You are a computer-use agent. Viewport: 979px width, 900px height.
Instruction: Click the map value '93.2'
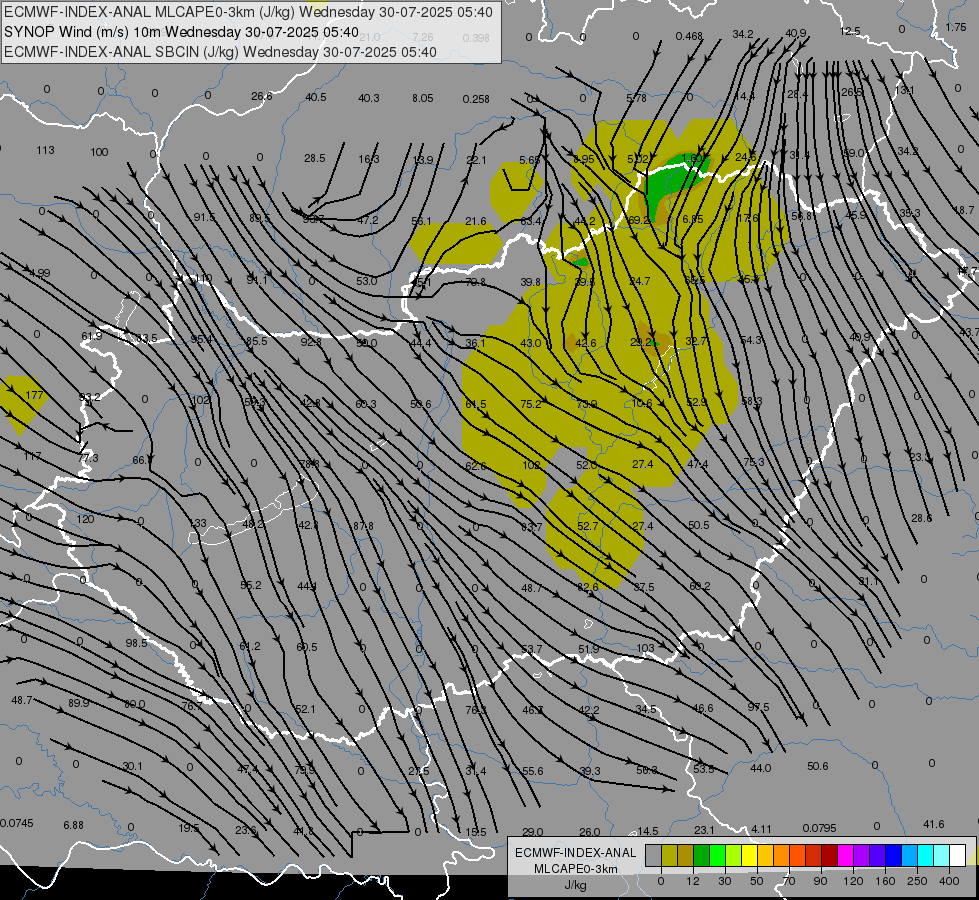89,397
